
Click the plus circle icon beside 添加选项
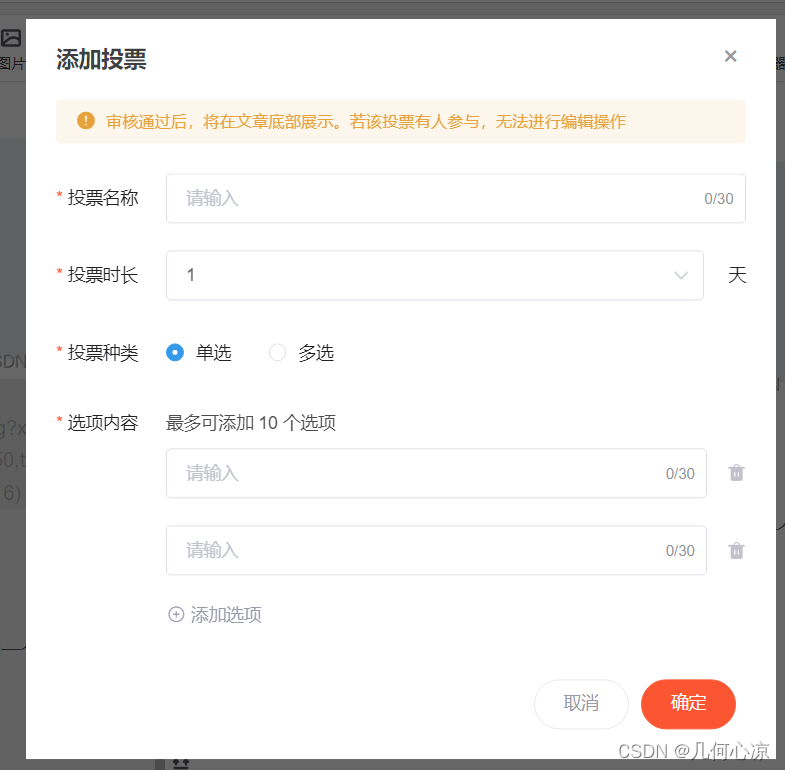[176, 614]
